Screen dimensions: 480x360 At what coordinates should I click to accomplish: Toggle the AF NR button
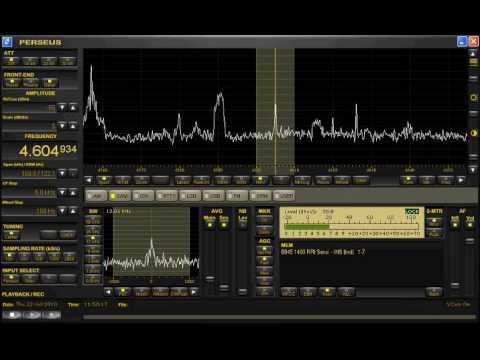[x=455, y=225]
